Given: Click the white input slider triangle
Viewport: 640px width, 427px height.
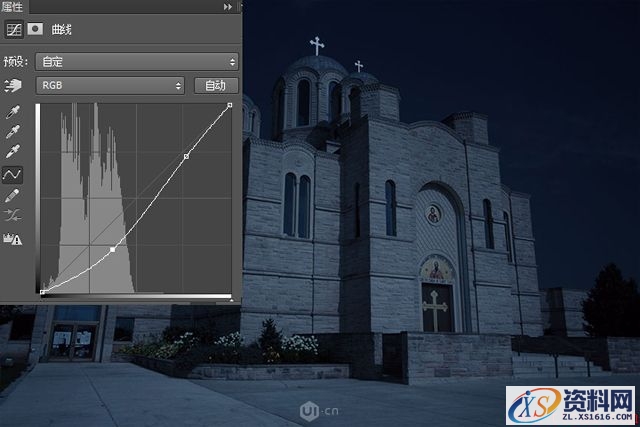Looking at the screenshot, I should 231,297.
